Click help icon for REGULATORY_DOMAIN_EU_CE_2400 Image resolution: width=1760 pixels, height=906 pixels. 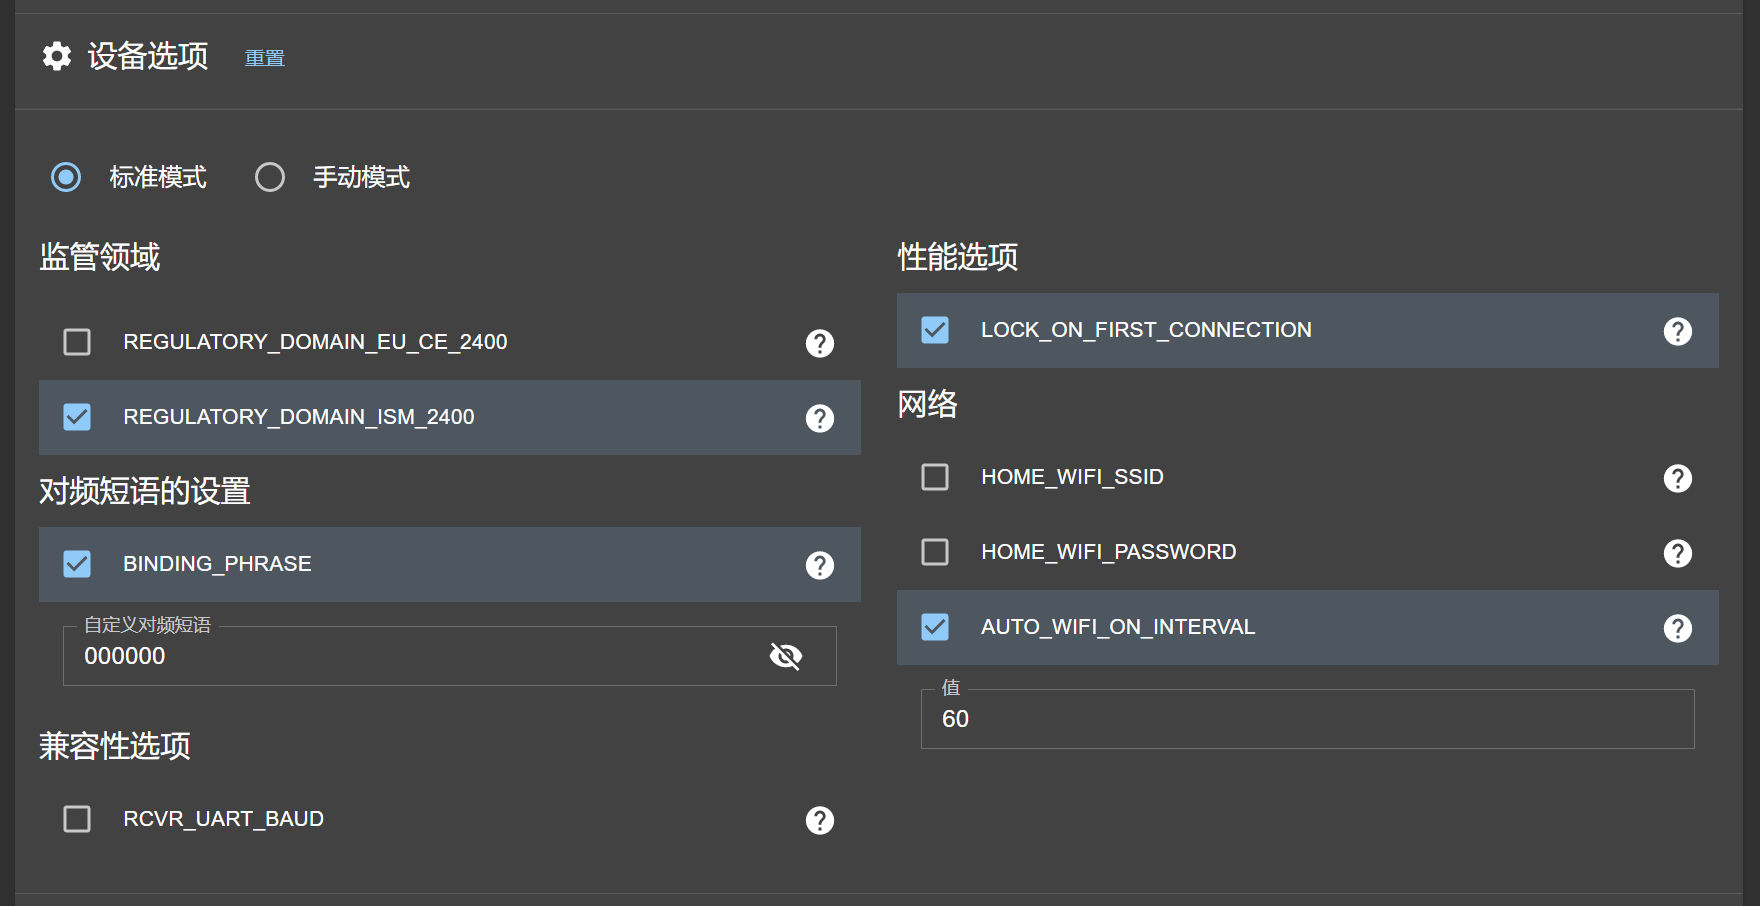point(820,343)
